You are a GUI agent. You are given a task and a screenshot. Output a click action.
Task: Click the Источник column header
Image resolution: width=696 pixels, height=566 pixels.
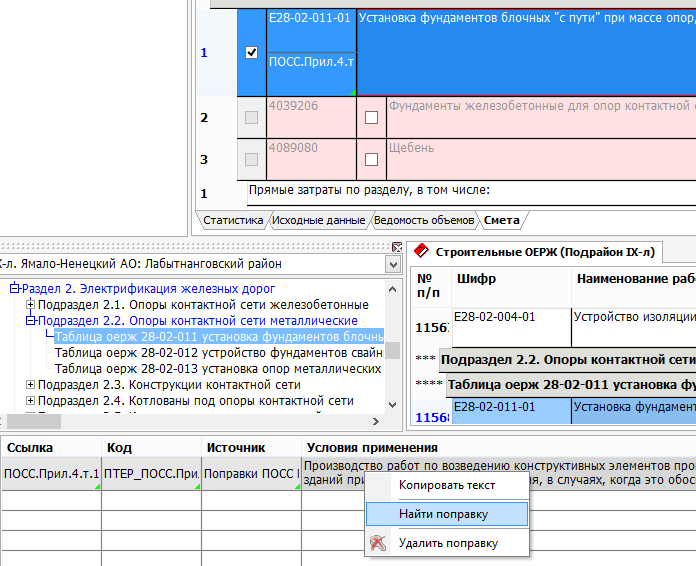point(251,447)
